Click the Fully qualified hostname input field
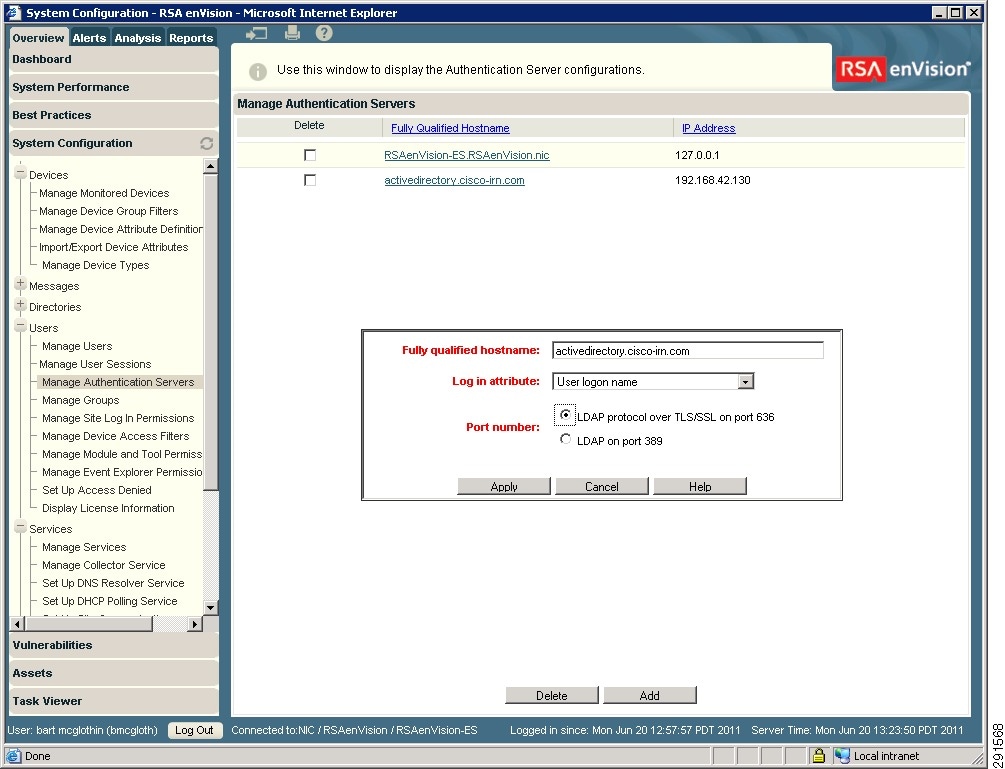 coord(688,351)
